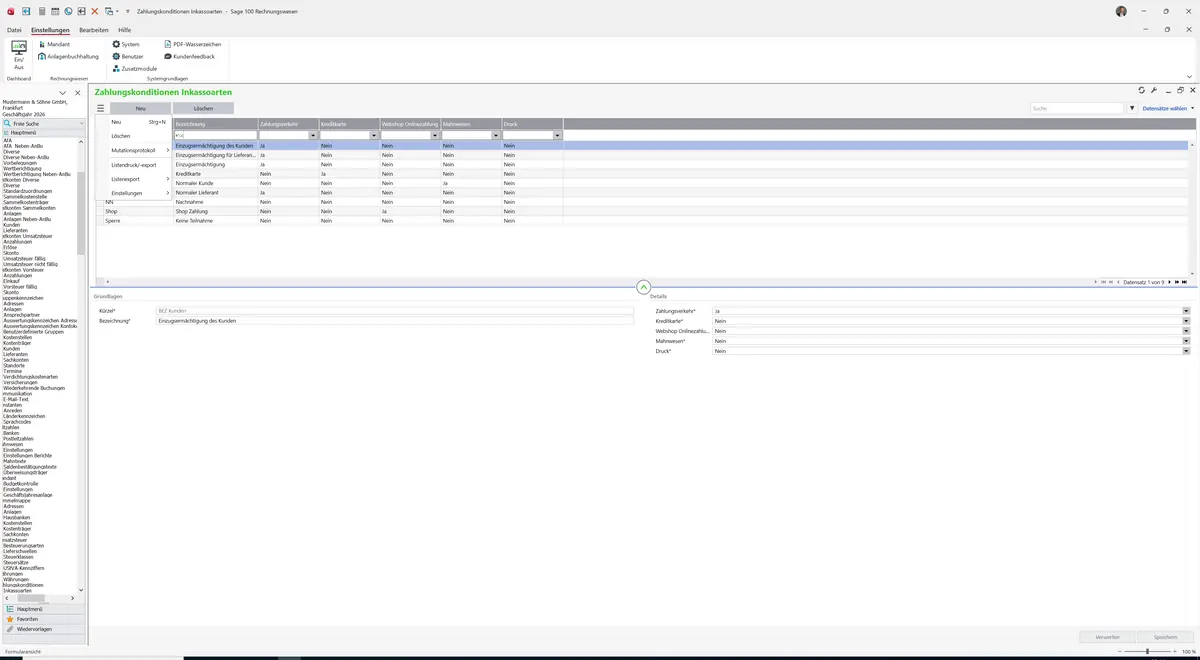Click the Bezeichnung* input field
The image size is (1200, 660).
395,321
